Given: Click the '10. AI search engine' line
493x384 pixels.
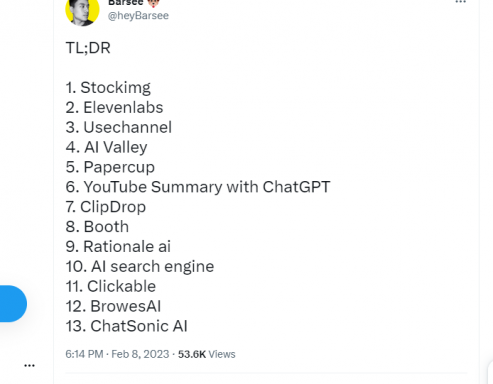Looking at the screenshot, I should tap(140, 267).
